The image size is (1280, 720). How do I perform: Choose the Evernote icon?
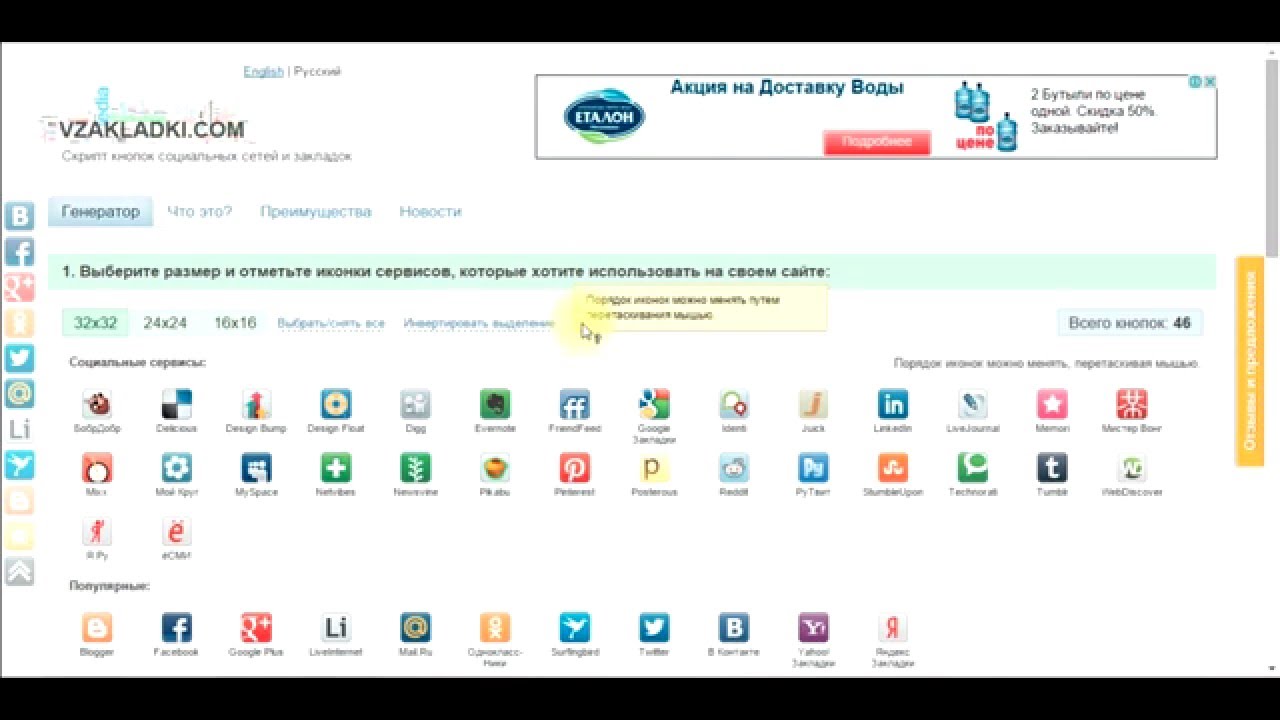495,404
